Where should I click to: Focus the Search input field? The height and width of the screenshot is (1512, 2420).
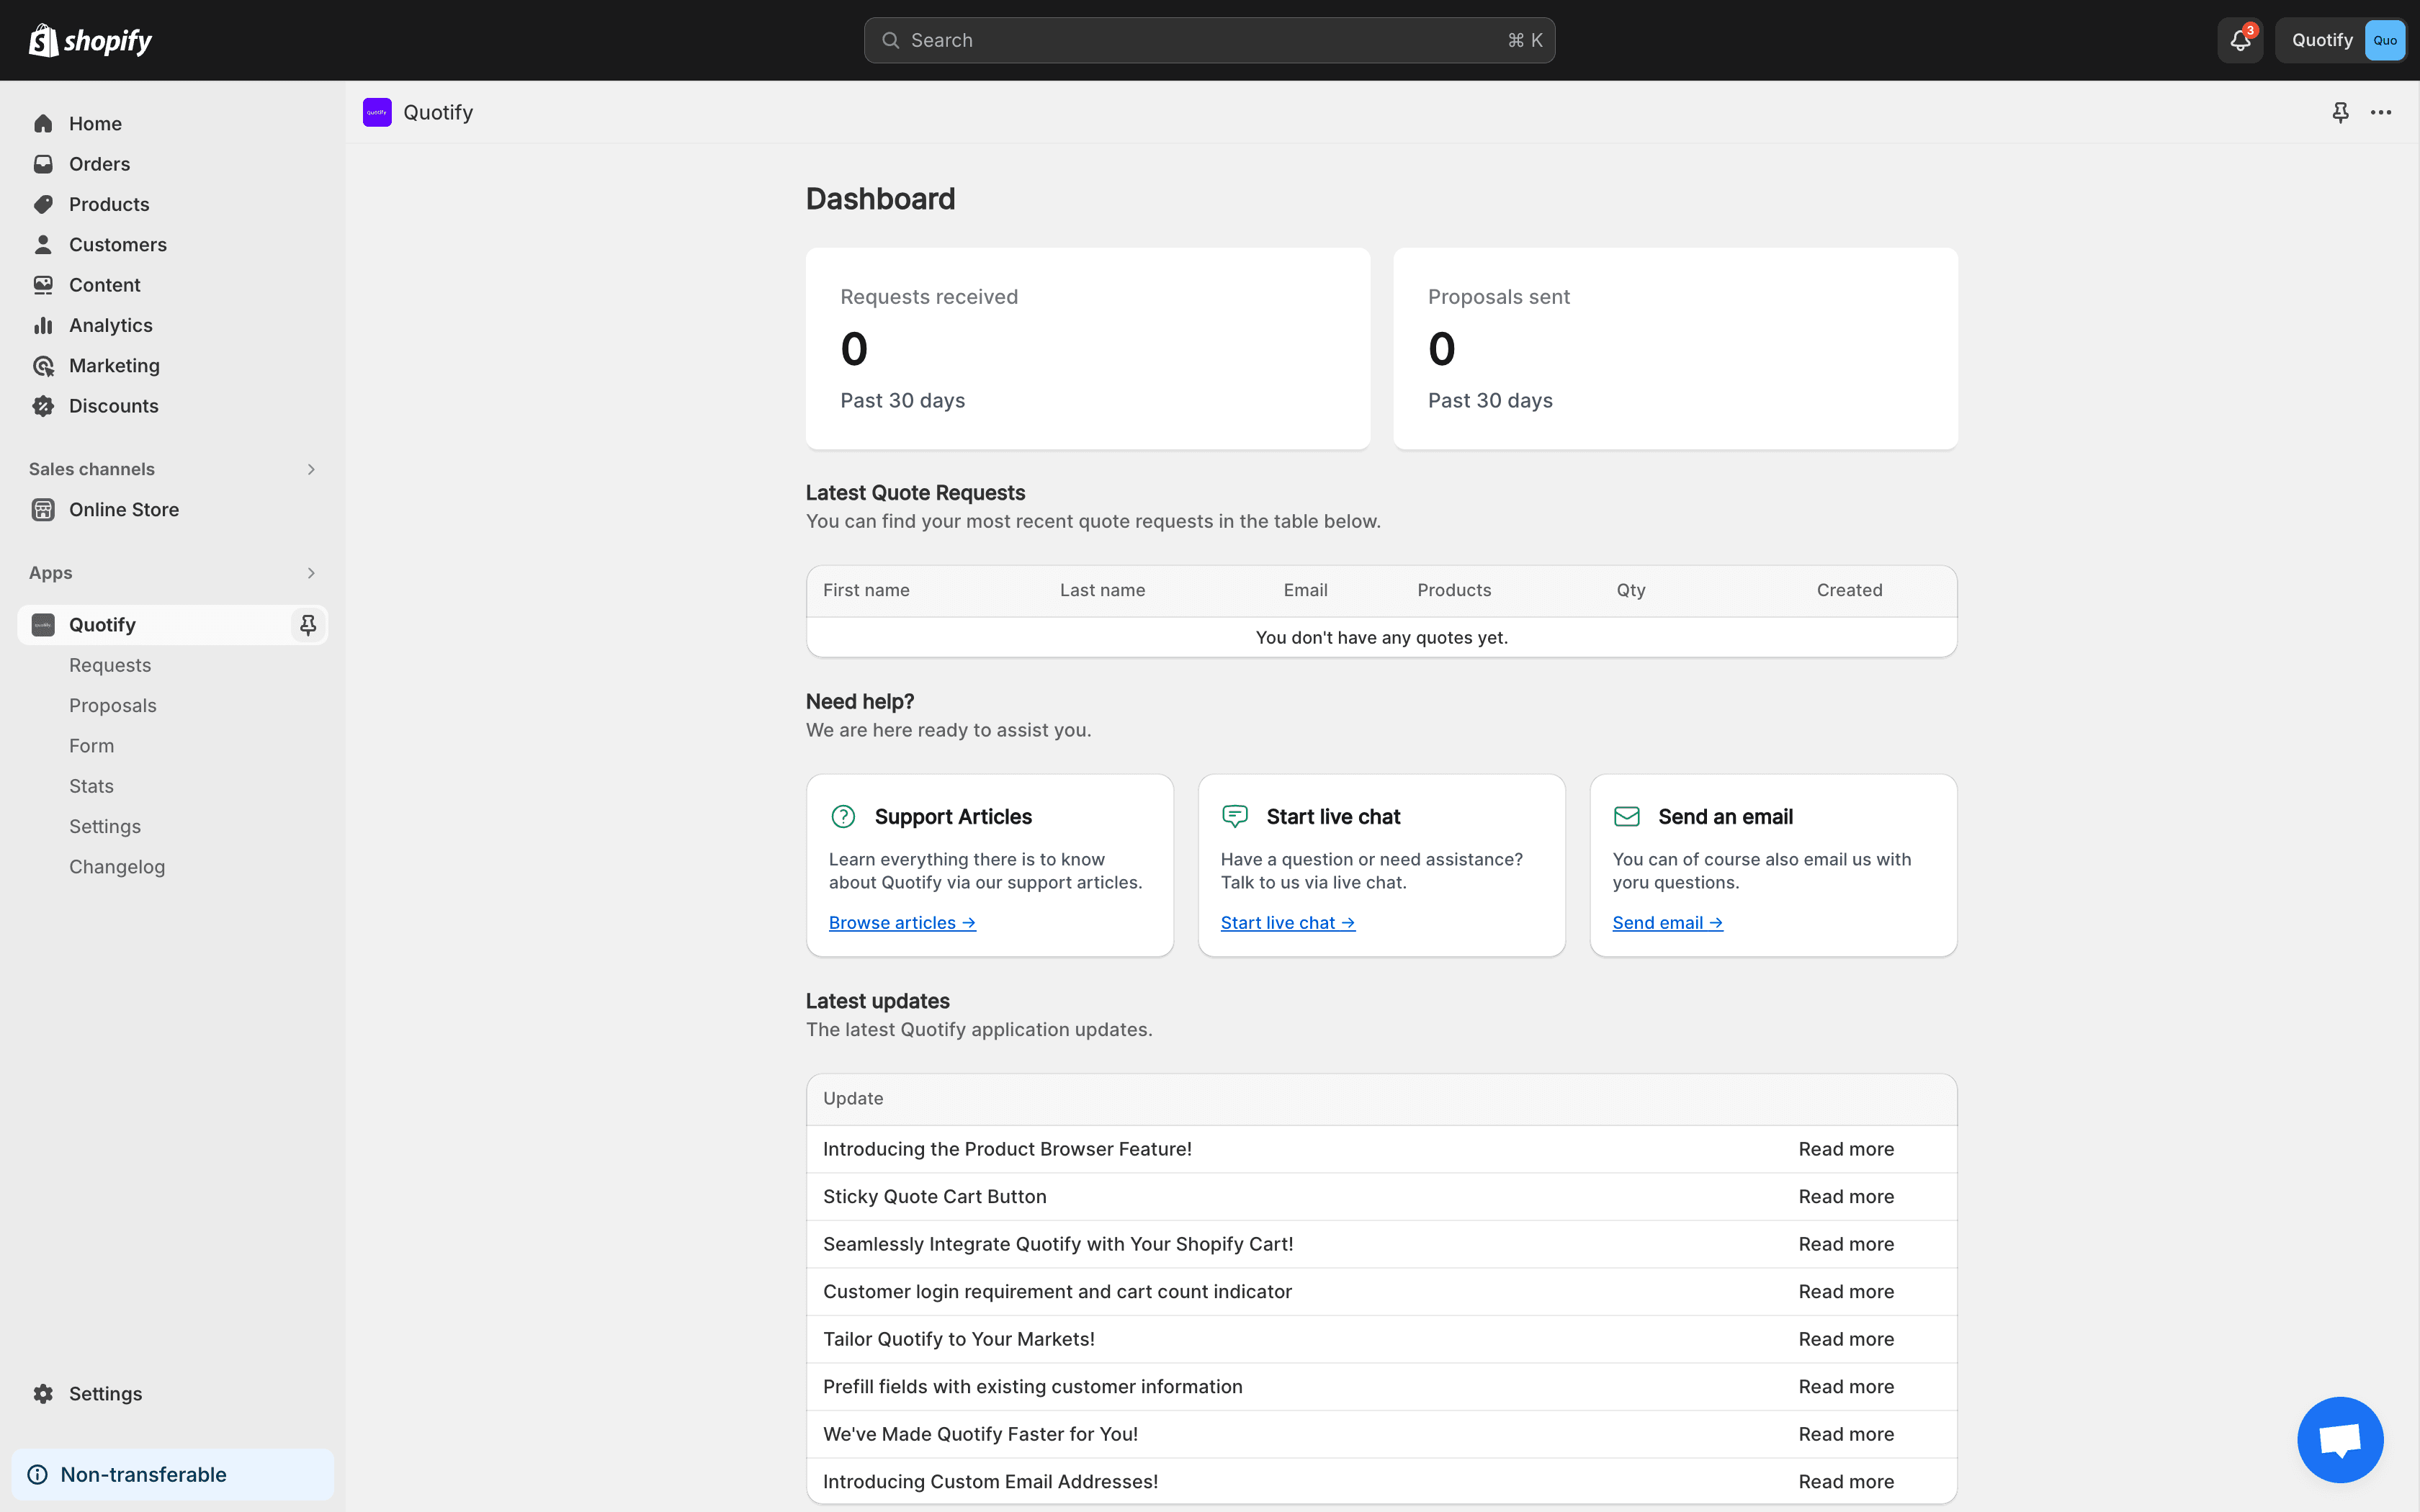tap(1209, 40)
